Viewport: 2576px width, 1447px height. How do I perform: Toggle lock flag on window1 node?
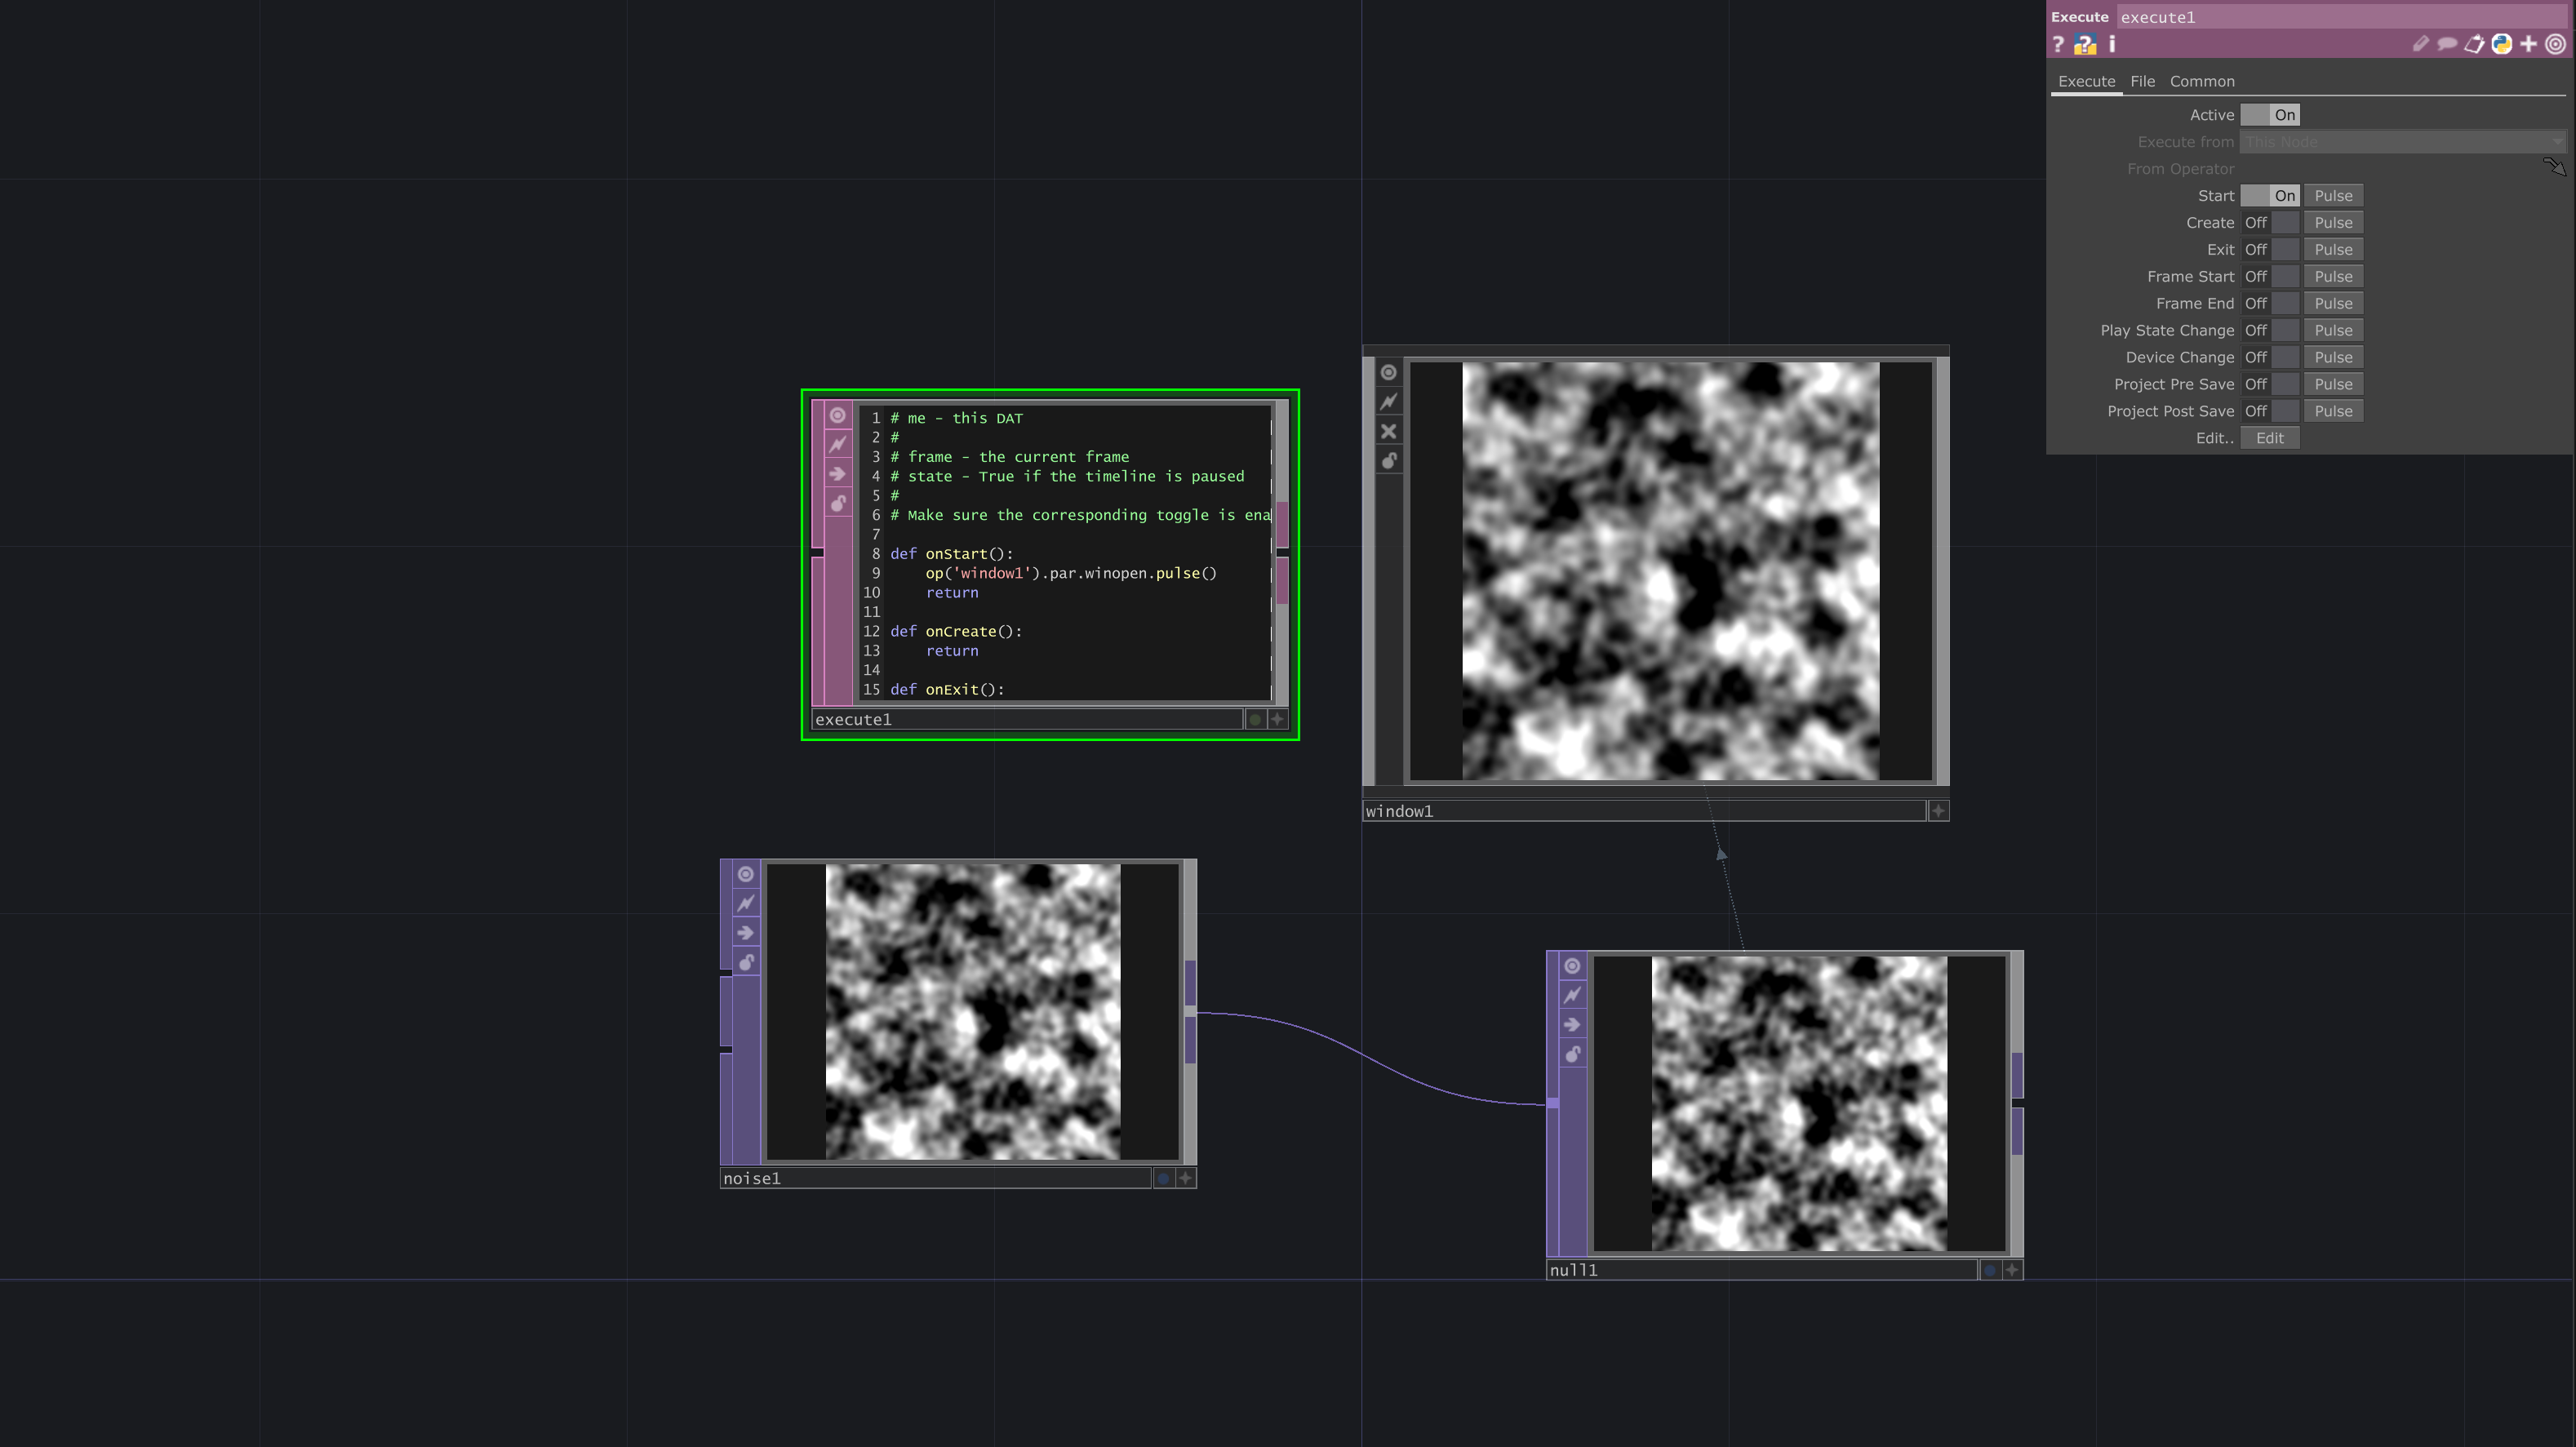coord(1389,461)
